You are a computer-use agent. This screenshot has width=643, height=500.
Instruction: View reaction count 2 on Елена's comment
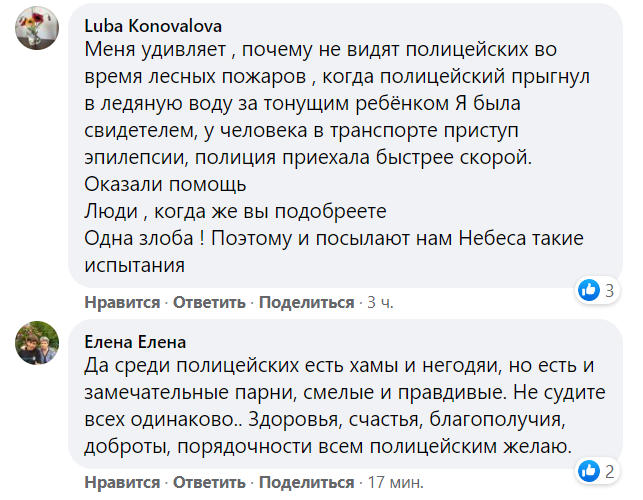click(x=609, y=471)
